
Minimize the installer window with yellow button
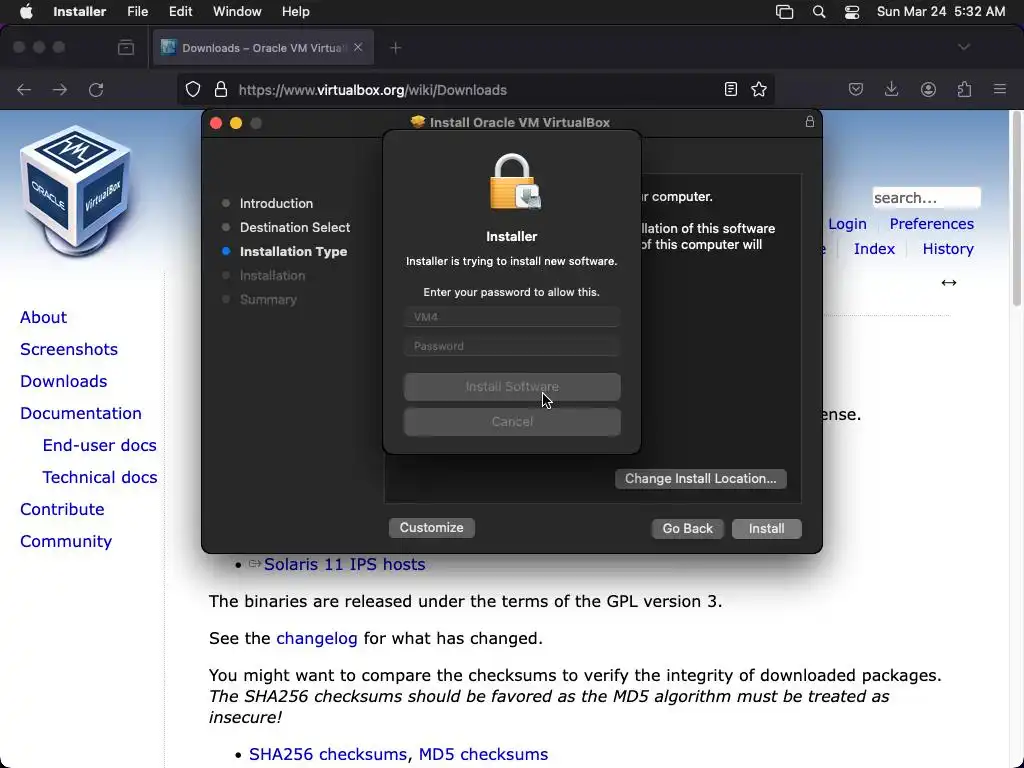pos(236,123)
